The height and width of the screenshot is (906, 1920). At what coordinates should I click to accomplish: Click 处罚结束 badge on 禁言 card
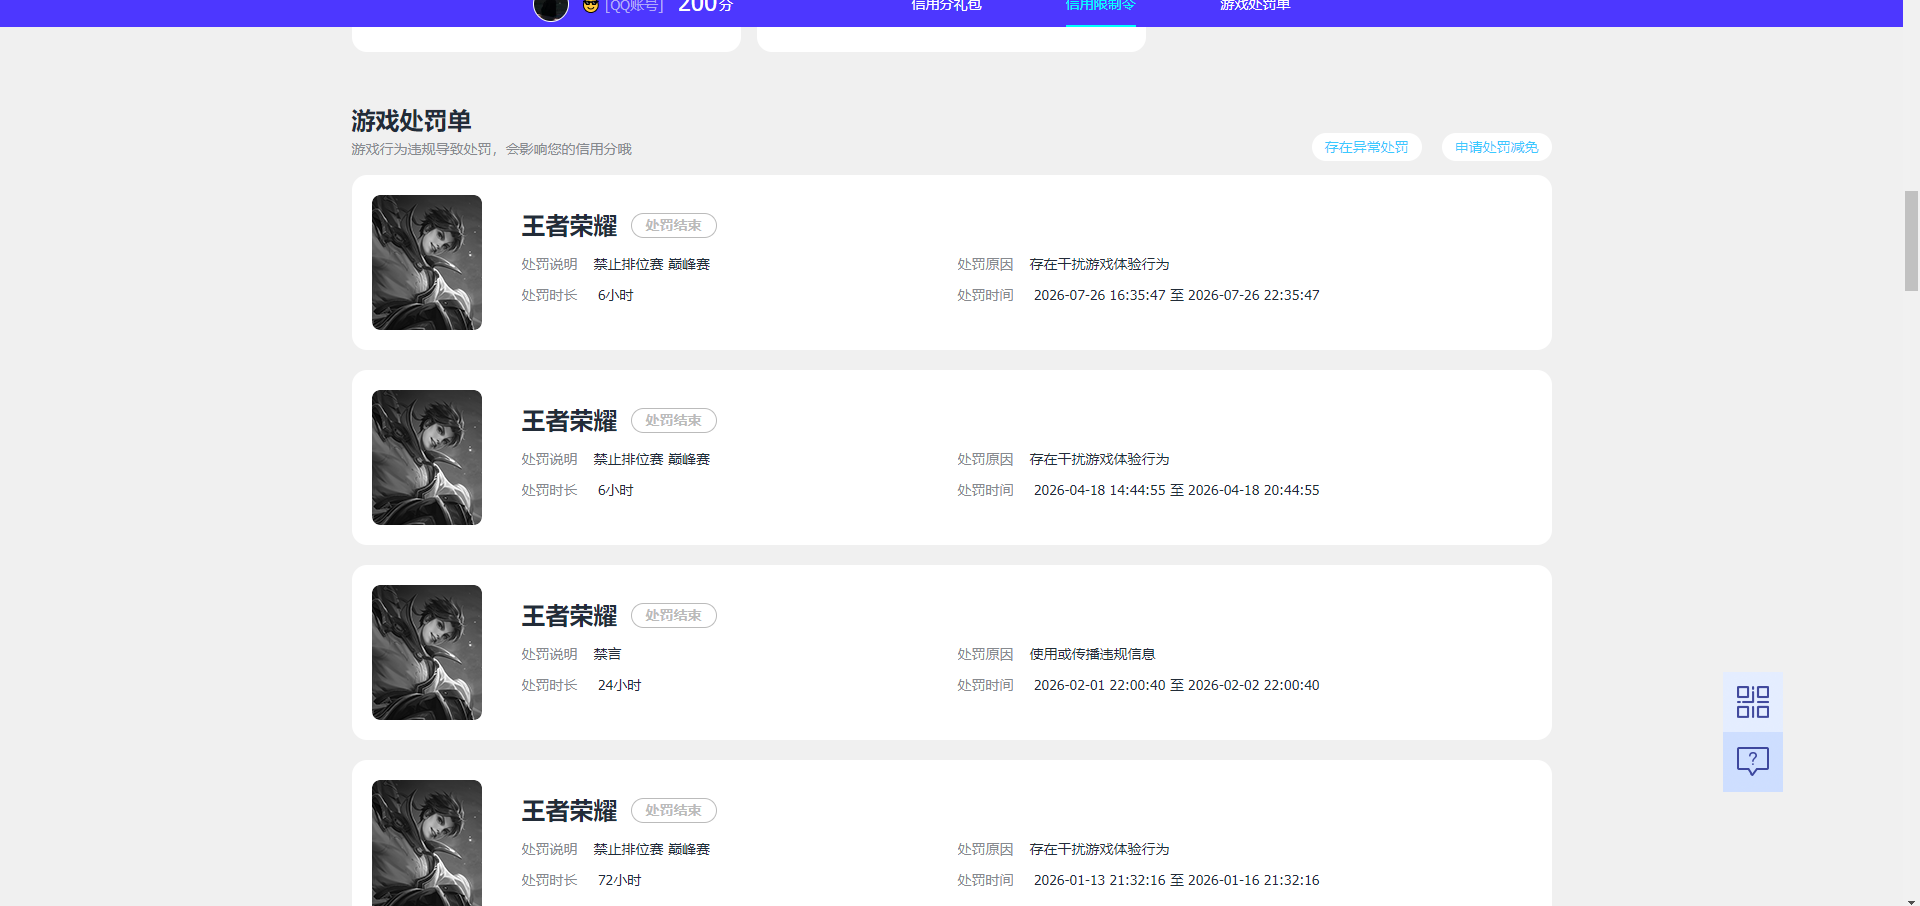click(673, 615)
